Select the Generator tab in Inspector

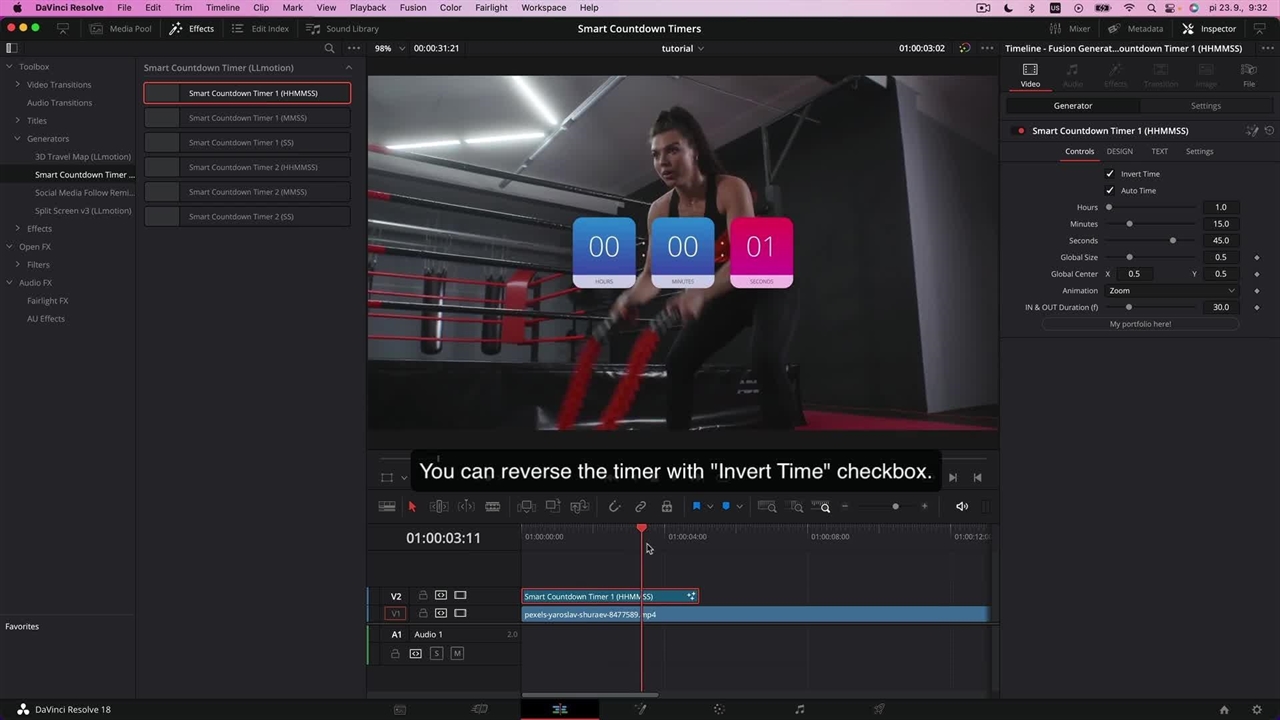(x=1073, y=106)
